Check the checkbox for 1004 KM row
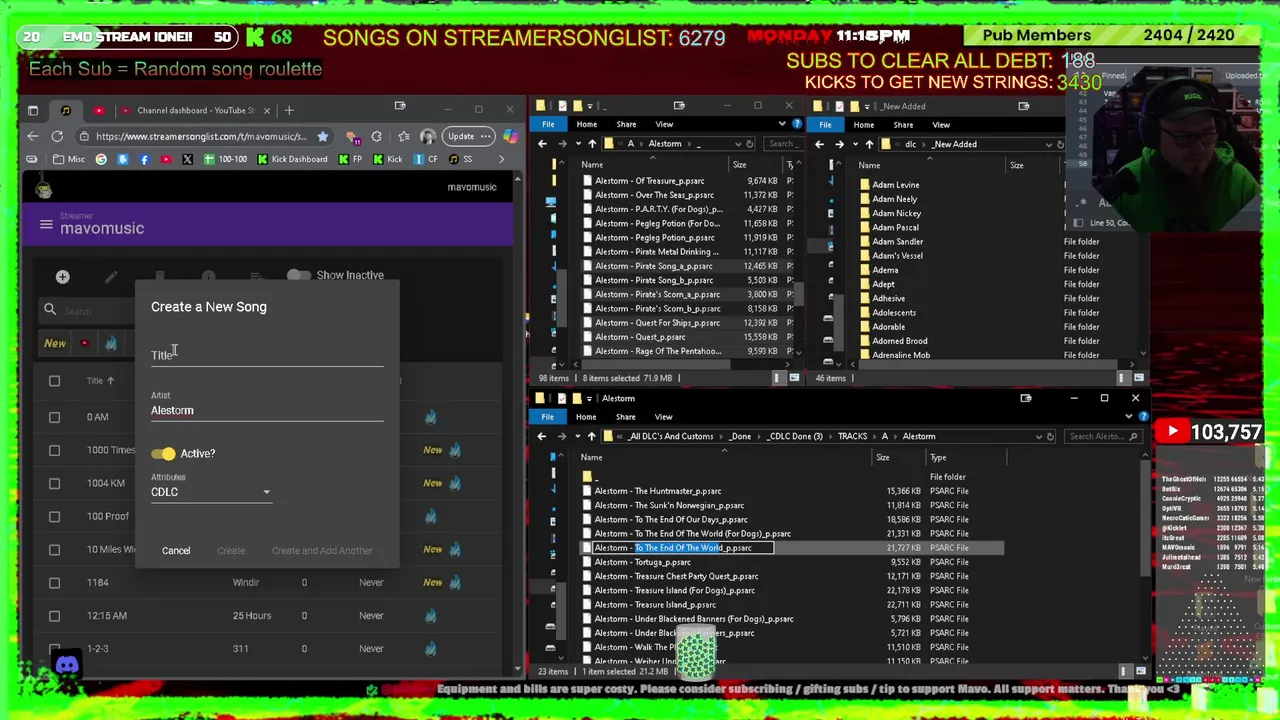Viewport: 1280px width, 720px height. [x=55, y=483]
